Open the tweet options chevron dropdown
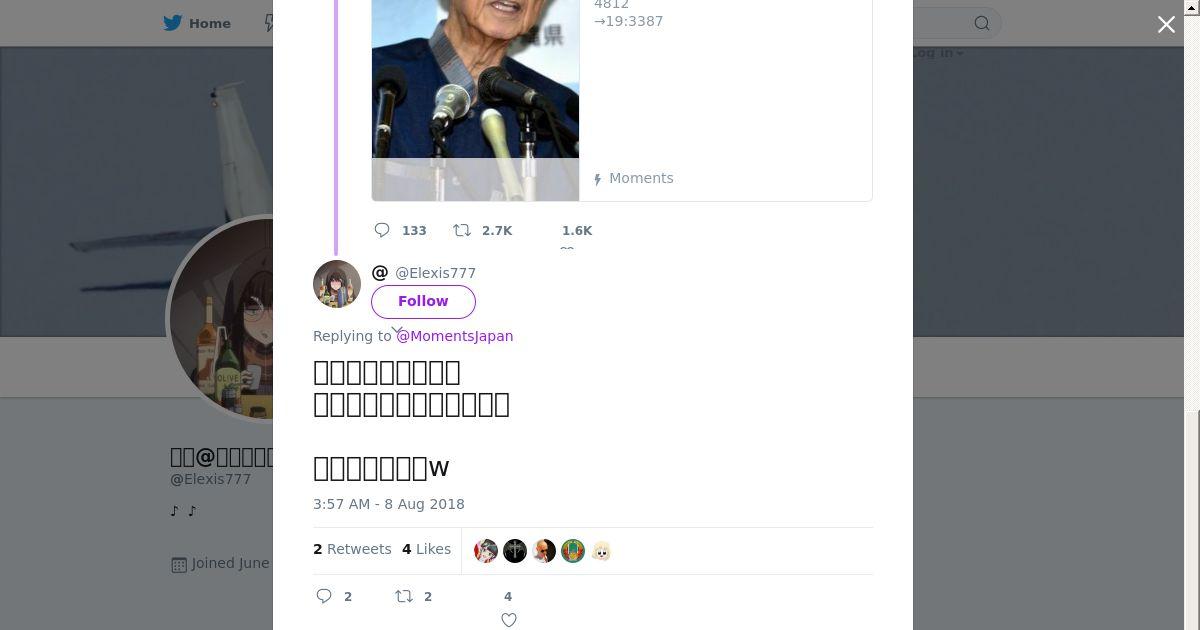The height and width of the screenshot is (630, 1200). [397, 330]
